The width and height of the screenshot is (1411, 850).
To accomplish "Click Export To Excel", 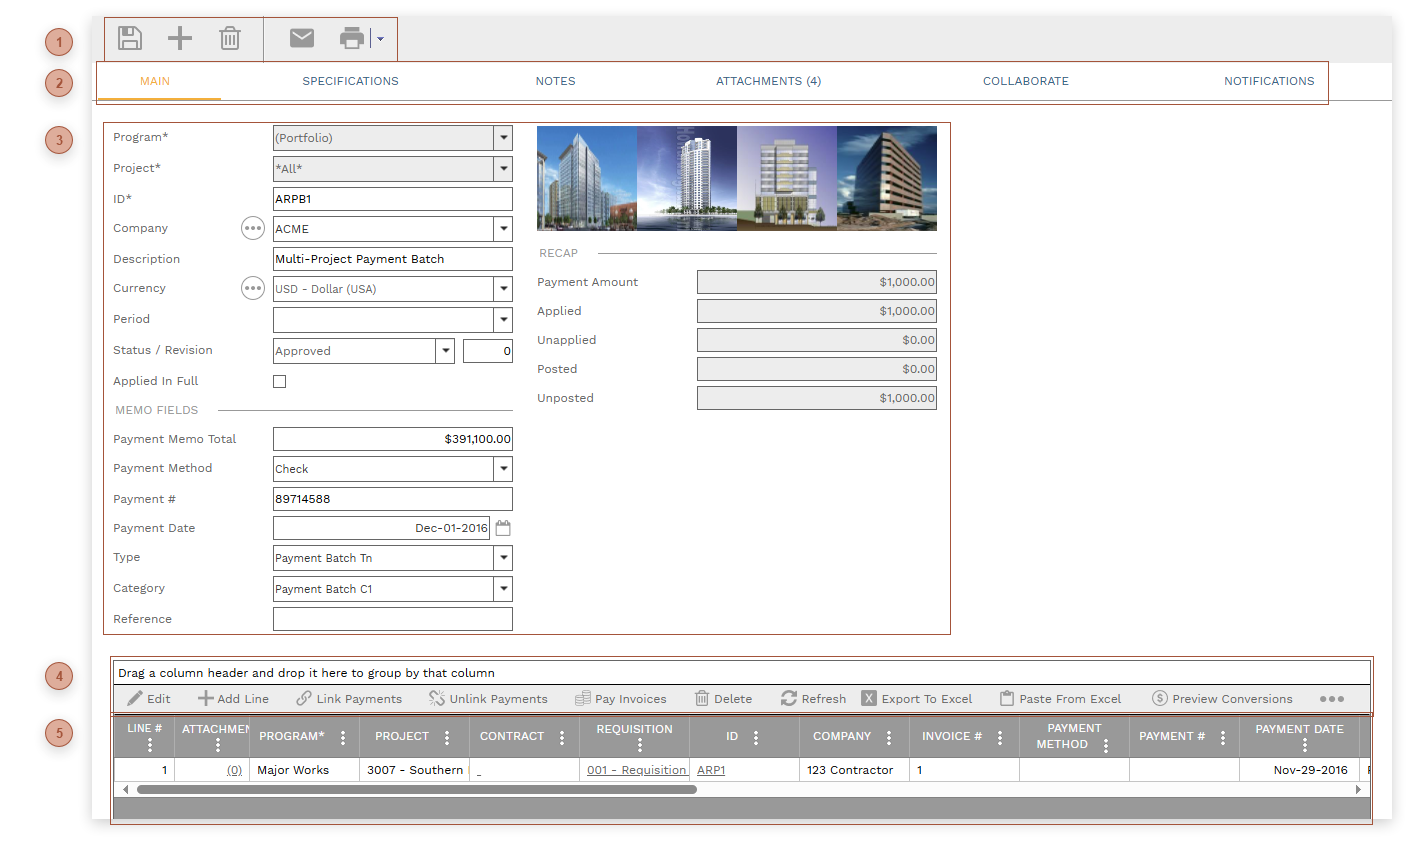I will point(917,698).
